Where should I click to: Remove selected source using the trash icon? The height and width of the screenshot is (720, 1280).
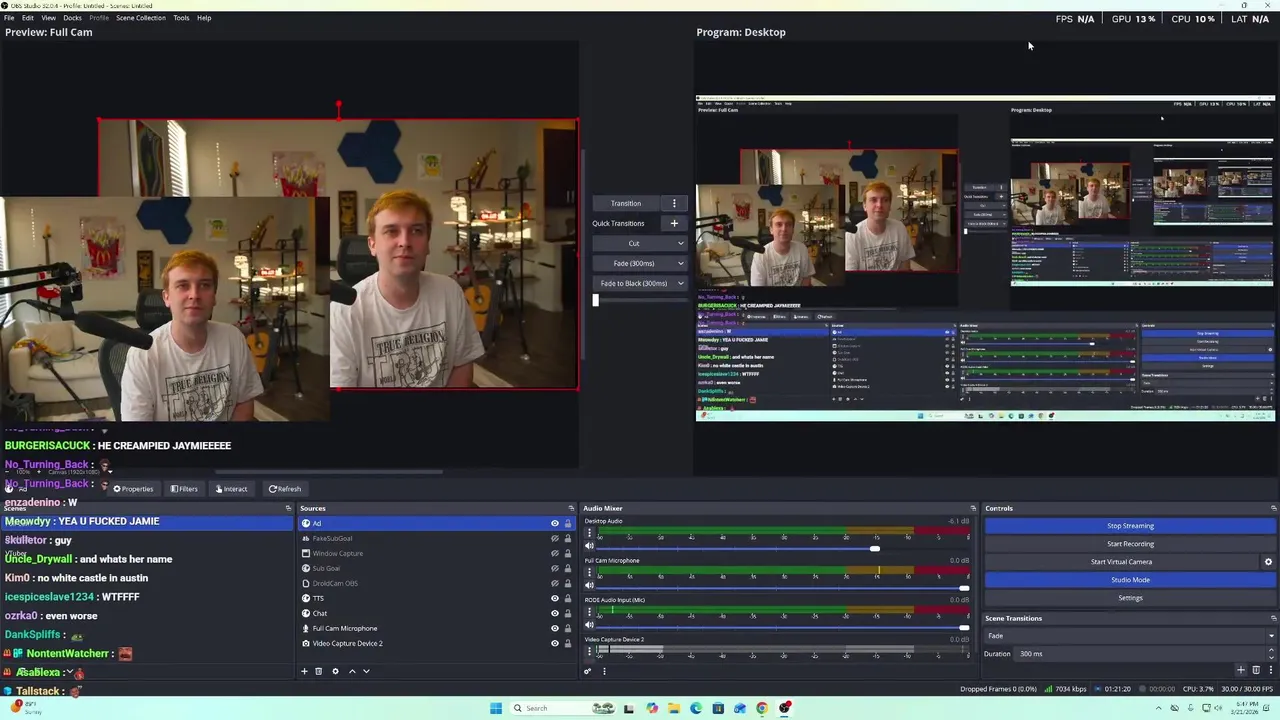319,671
